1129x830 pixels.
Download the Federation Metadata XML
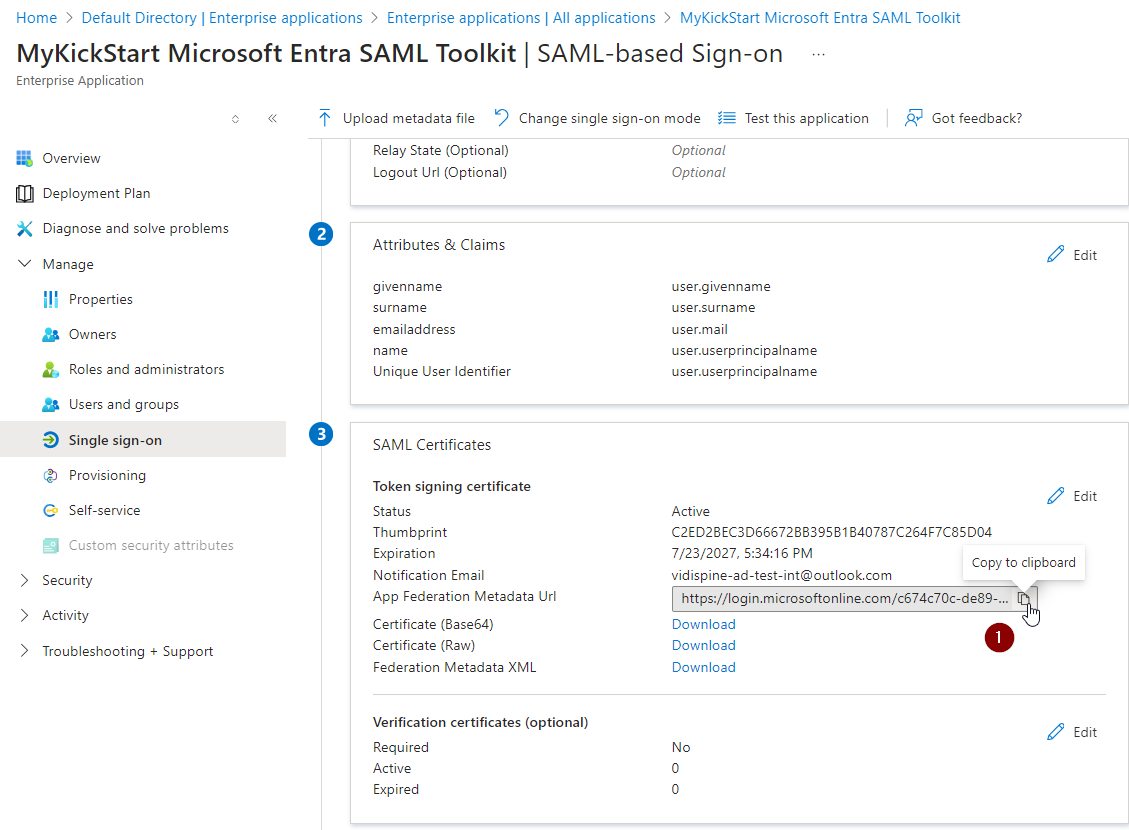703,667
